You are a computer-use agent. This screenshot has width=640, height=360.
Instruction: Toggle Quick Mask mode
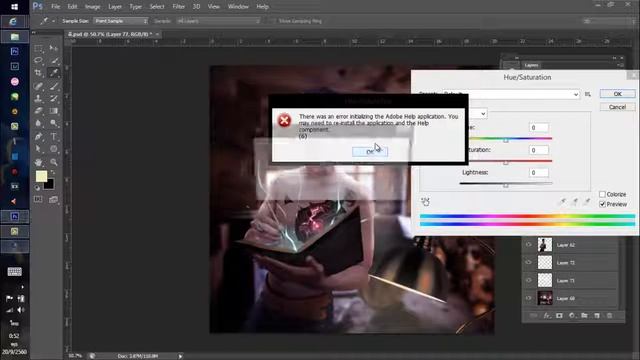pos(38,200)
